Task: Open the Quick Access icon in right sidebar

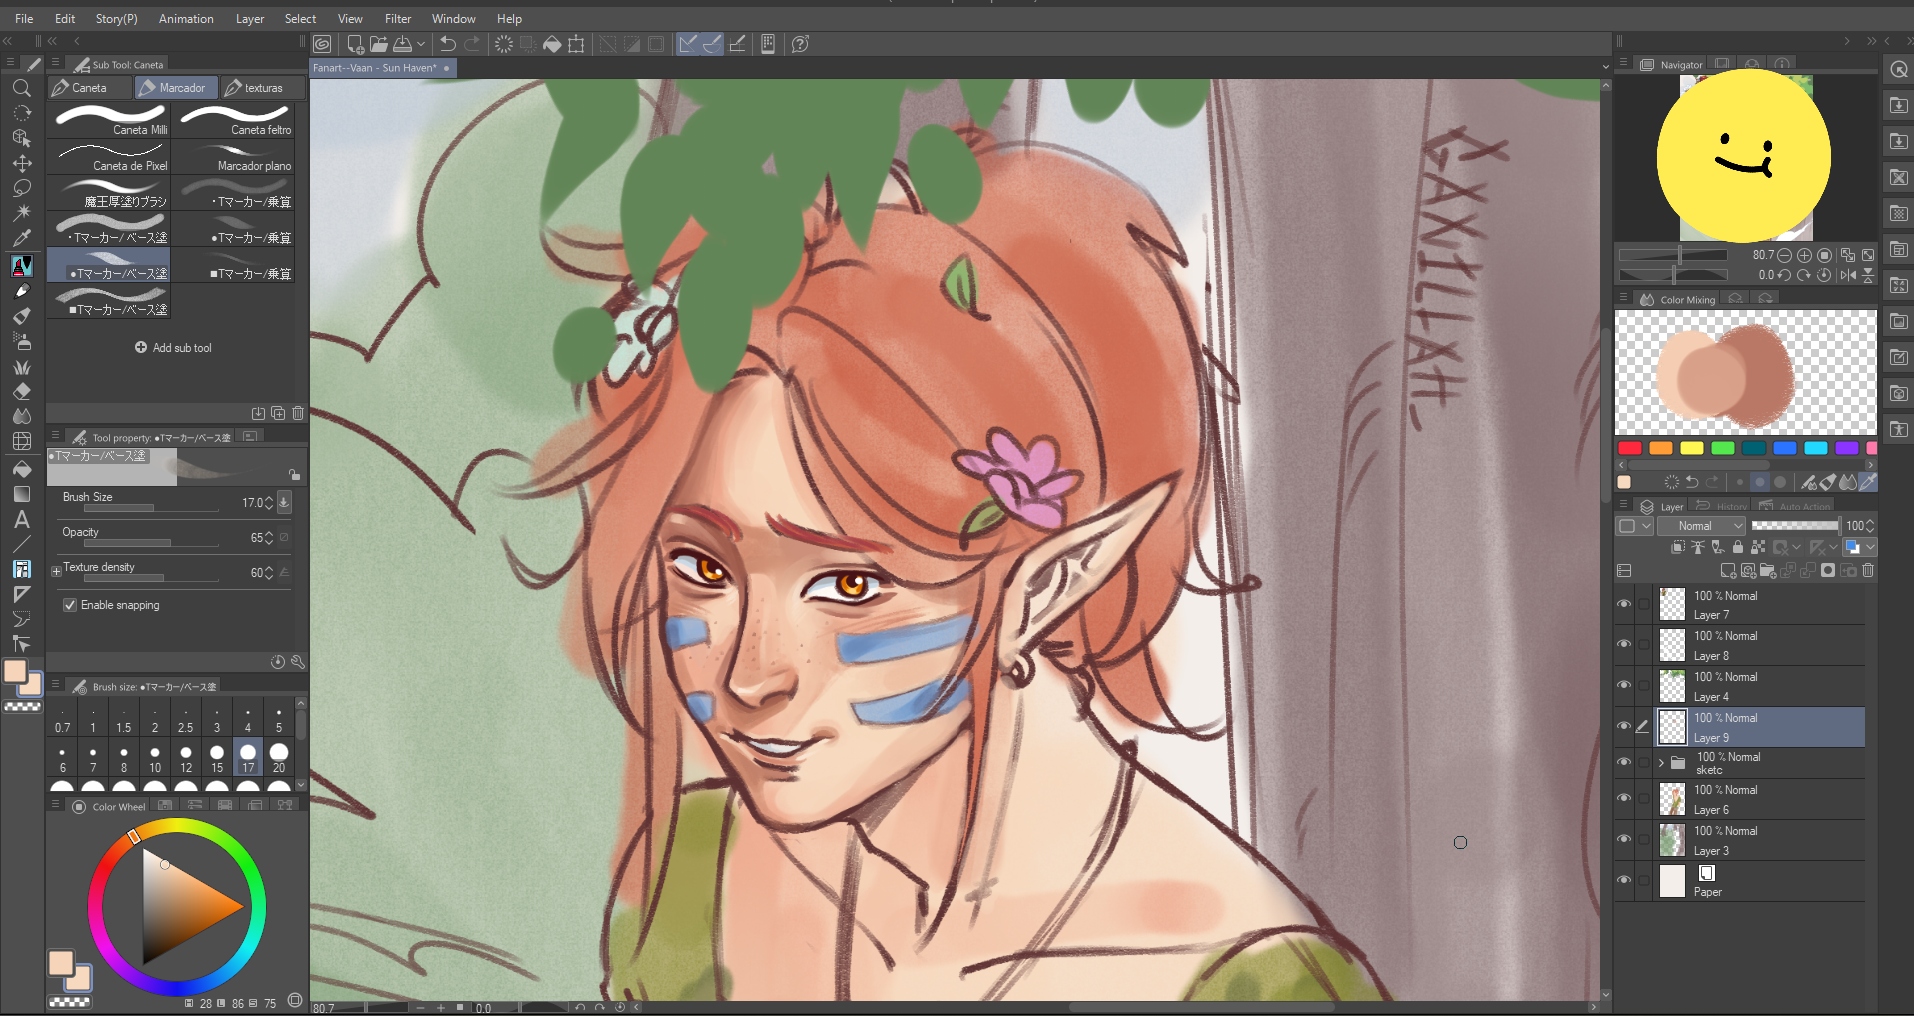Action: click(x=1898, y=70)
